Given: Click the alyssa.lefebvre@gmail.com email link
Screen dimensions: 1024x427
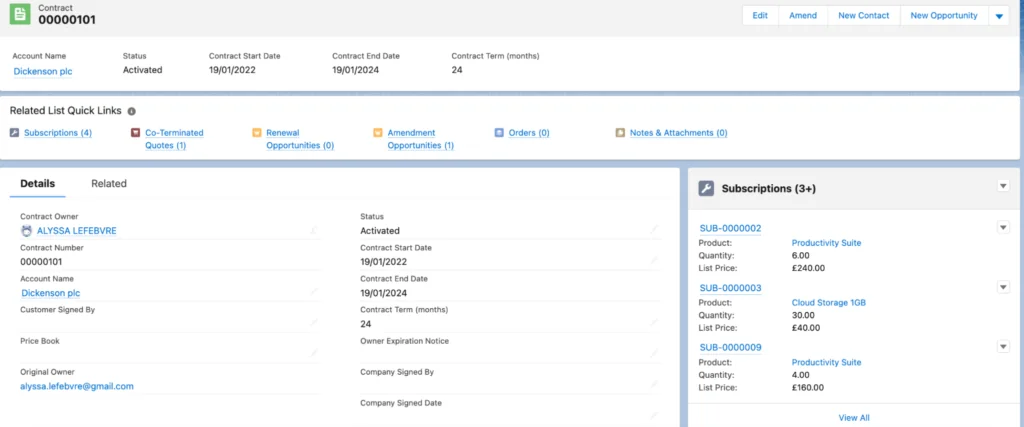Looking at the screenshot, I should pyautogui.click(x=77, y=386).
